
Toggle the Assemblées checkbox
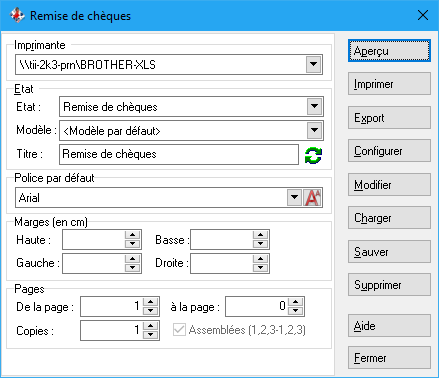pyautogui.click(x=179, y=330)
